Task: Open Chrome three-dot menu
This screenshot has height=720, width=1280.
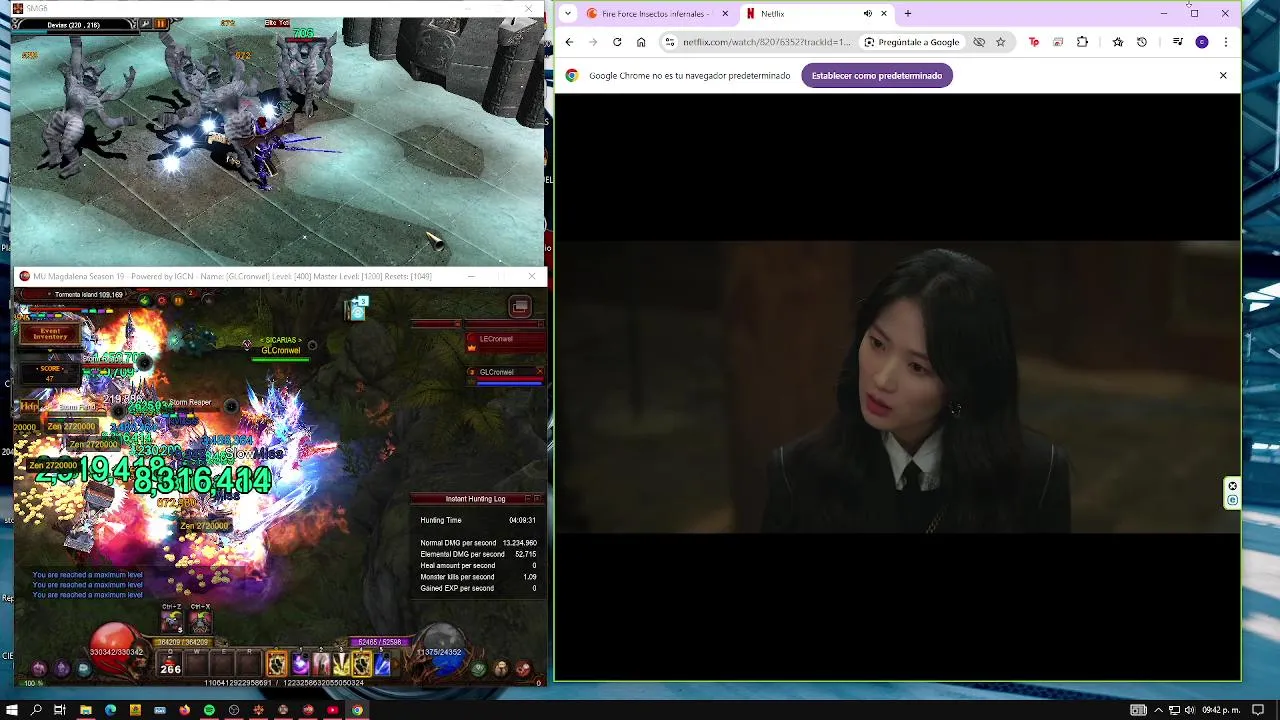Action: pyautogui.click(x=1226, y=42)
